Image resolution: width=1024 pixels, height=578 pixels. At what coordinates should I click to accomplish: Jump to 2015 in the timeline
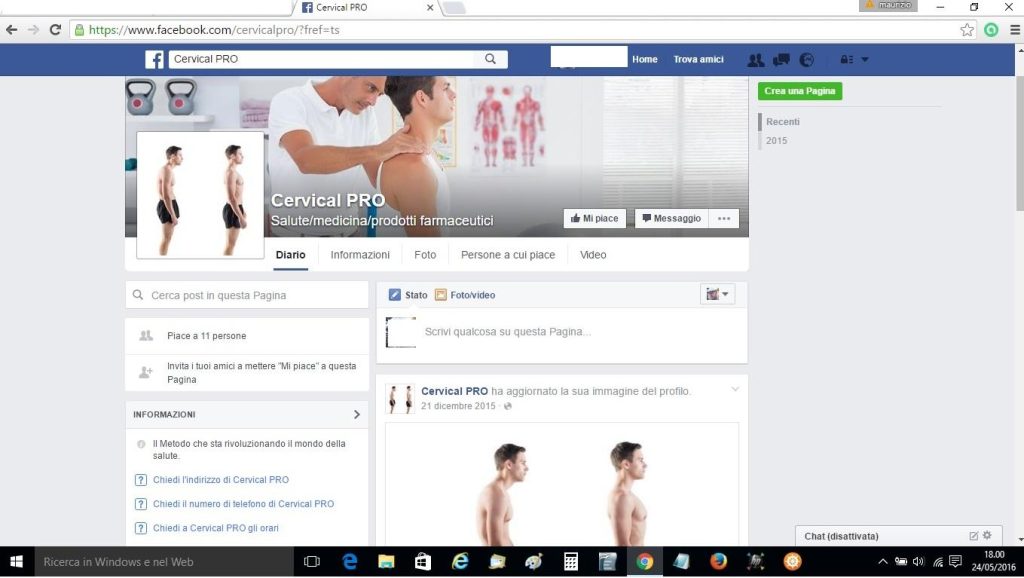pos(776,140)
